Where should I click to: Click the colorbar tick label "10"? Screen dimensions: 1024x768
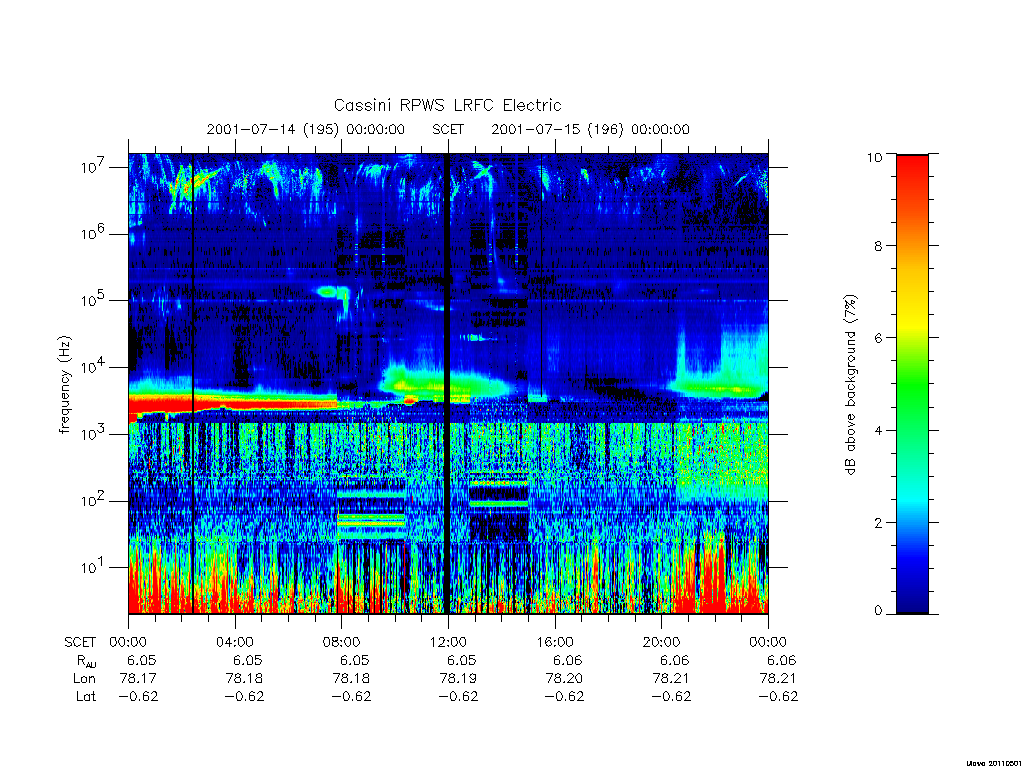874,157
